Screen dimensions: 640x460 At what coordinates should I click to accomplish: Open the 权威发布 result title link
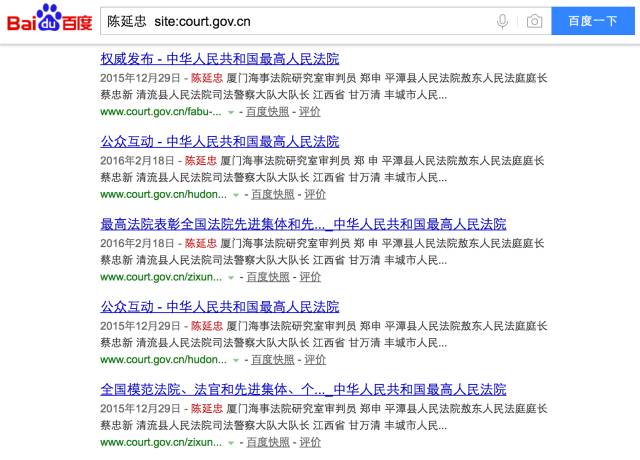coord(220,59)
